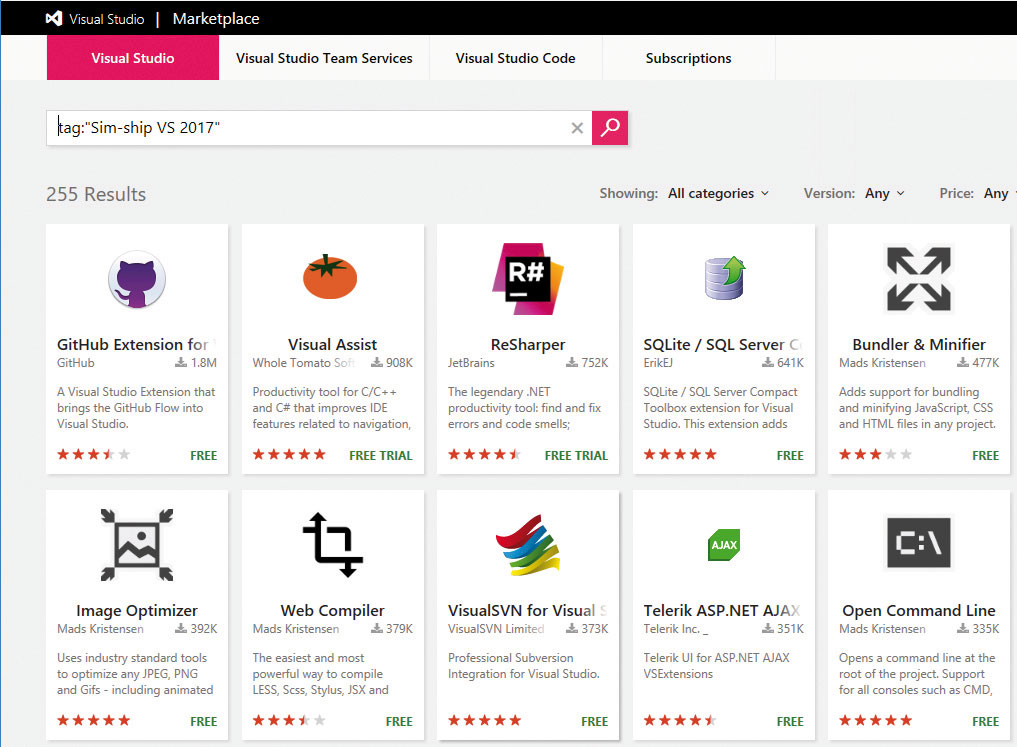Clear the search box with the X
Viewport: 1017px width, 747px height.
[x=577, y=128]
